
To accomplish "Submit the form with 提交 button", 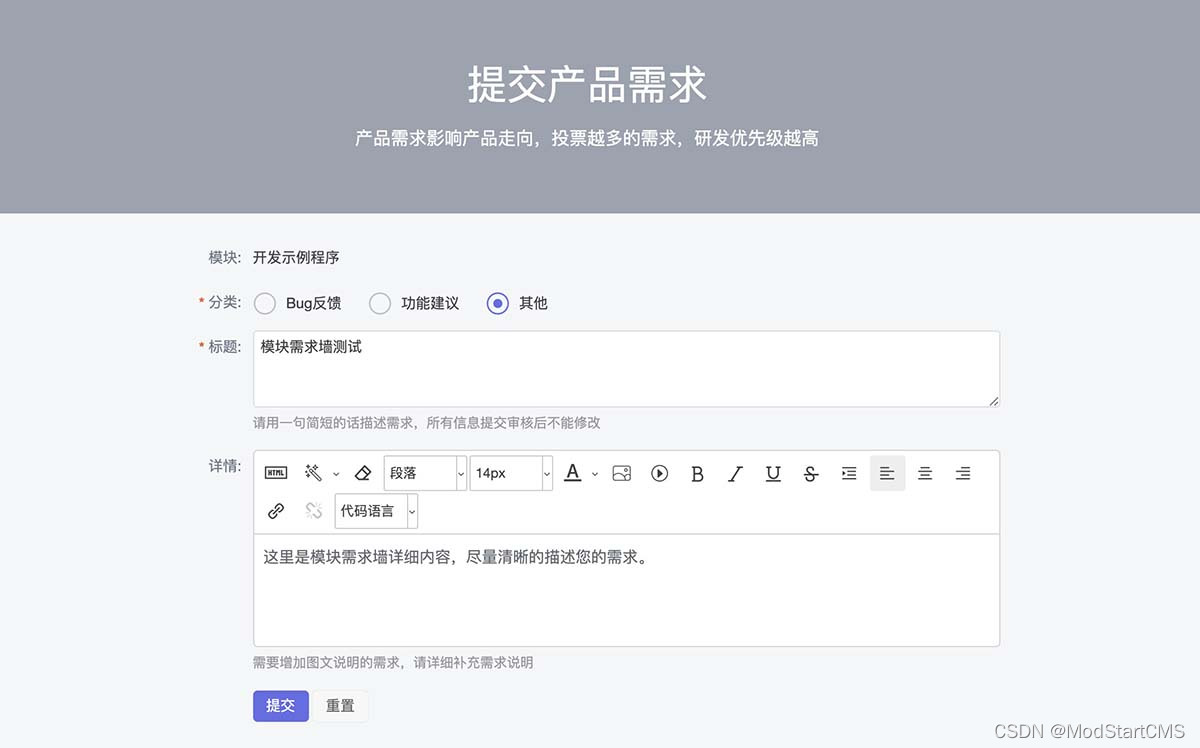I will coord(281,706).
